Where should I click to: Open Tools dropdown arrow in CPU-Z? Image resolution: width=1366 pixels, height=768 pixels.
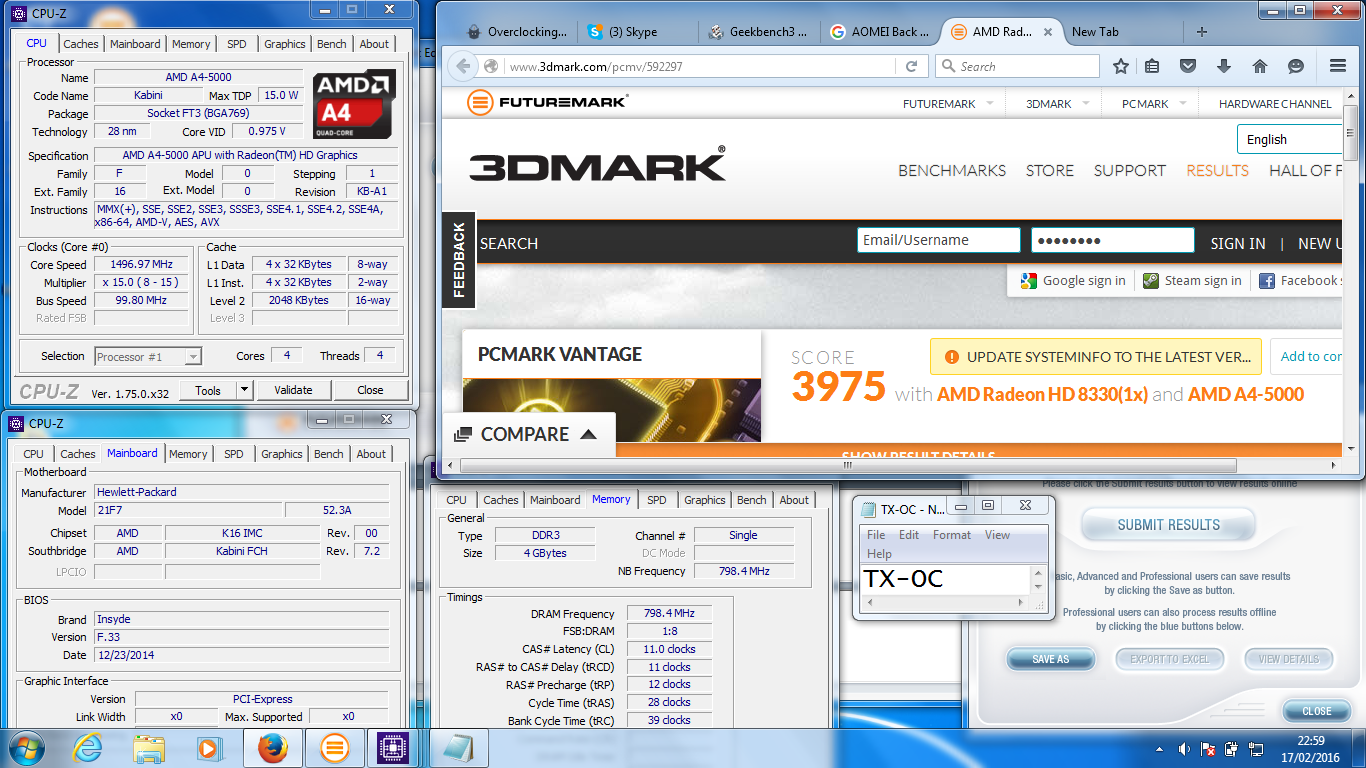coord(243,390)
